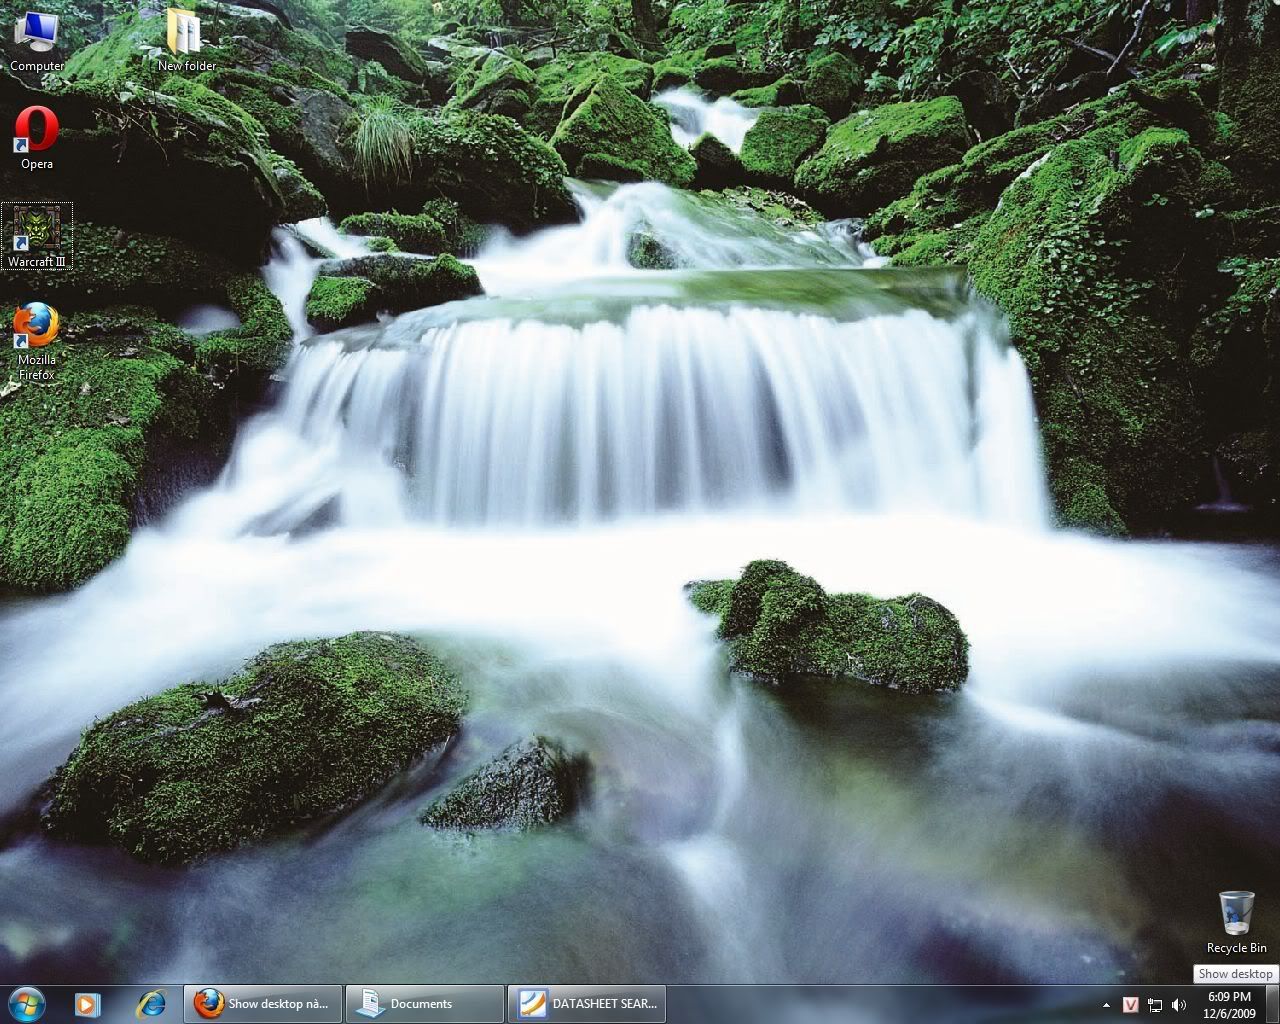
Task: Launch Internet Explorer from the taskbar
Action: 151,1003
